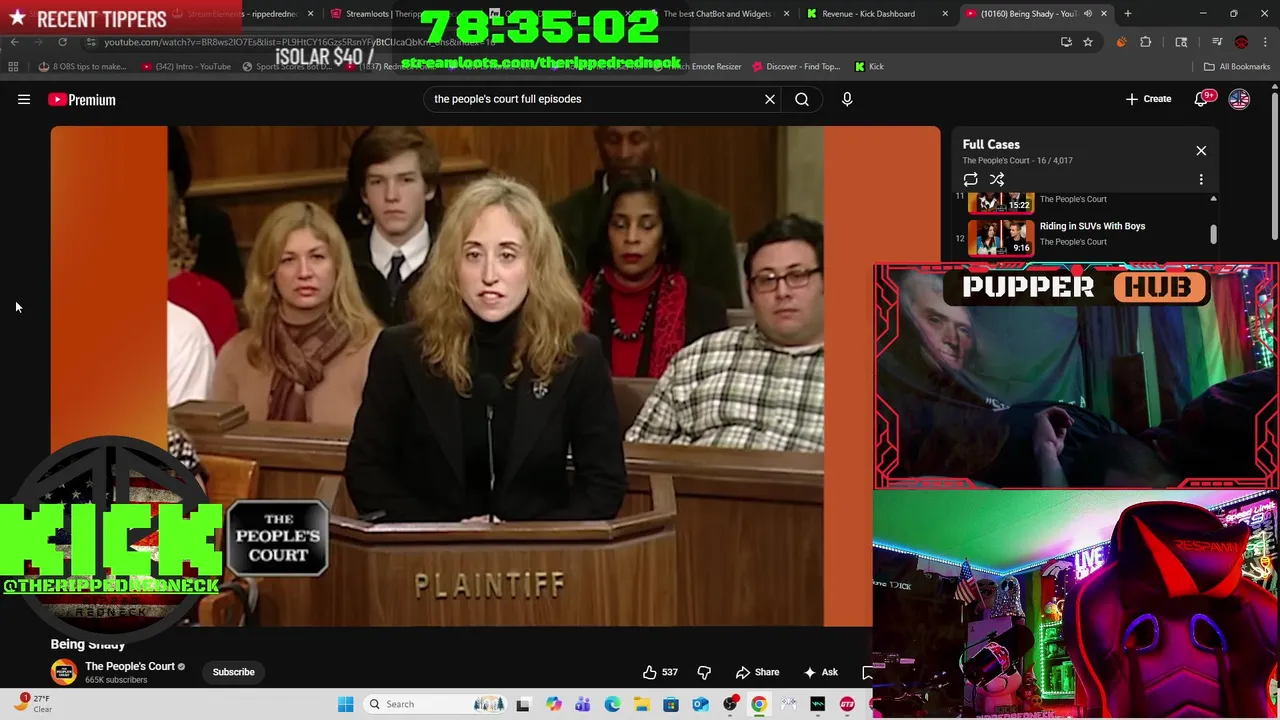The width and height of the screenshot is (1280, 720).
Task: Open the '8 OBS tips to make' bookmark
Action: (x=83, y=67)
